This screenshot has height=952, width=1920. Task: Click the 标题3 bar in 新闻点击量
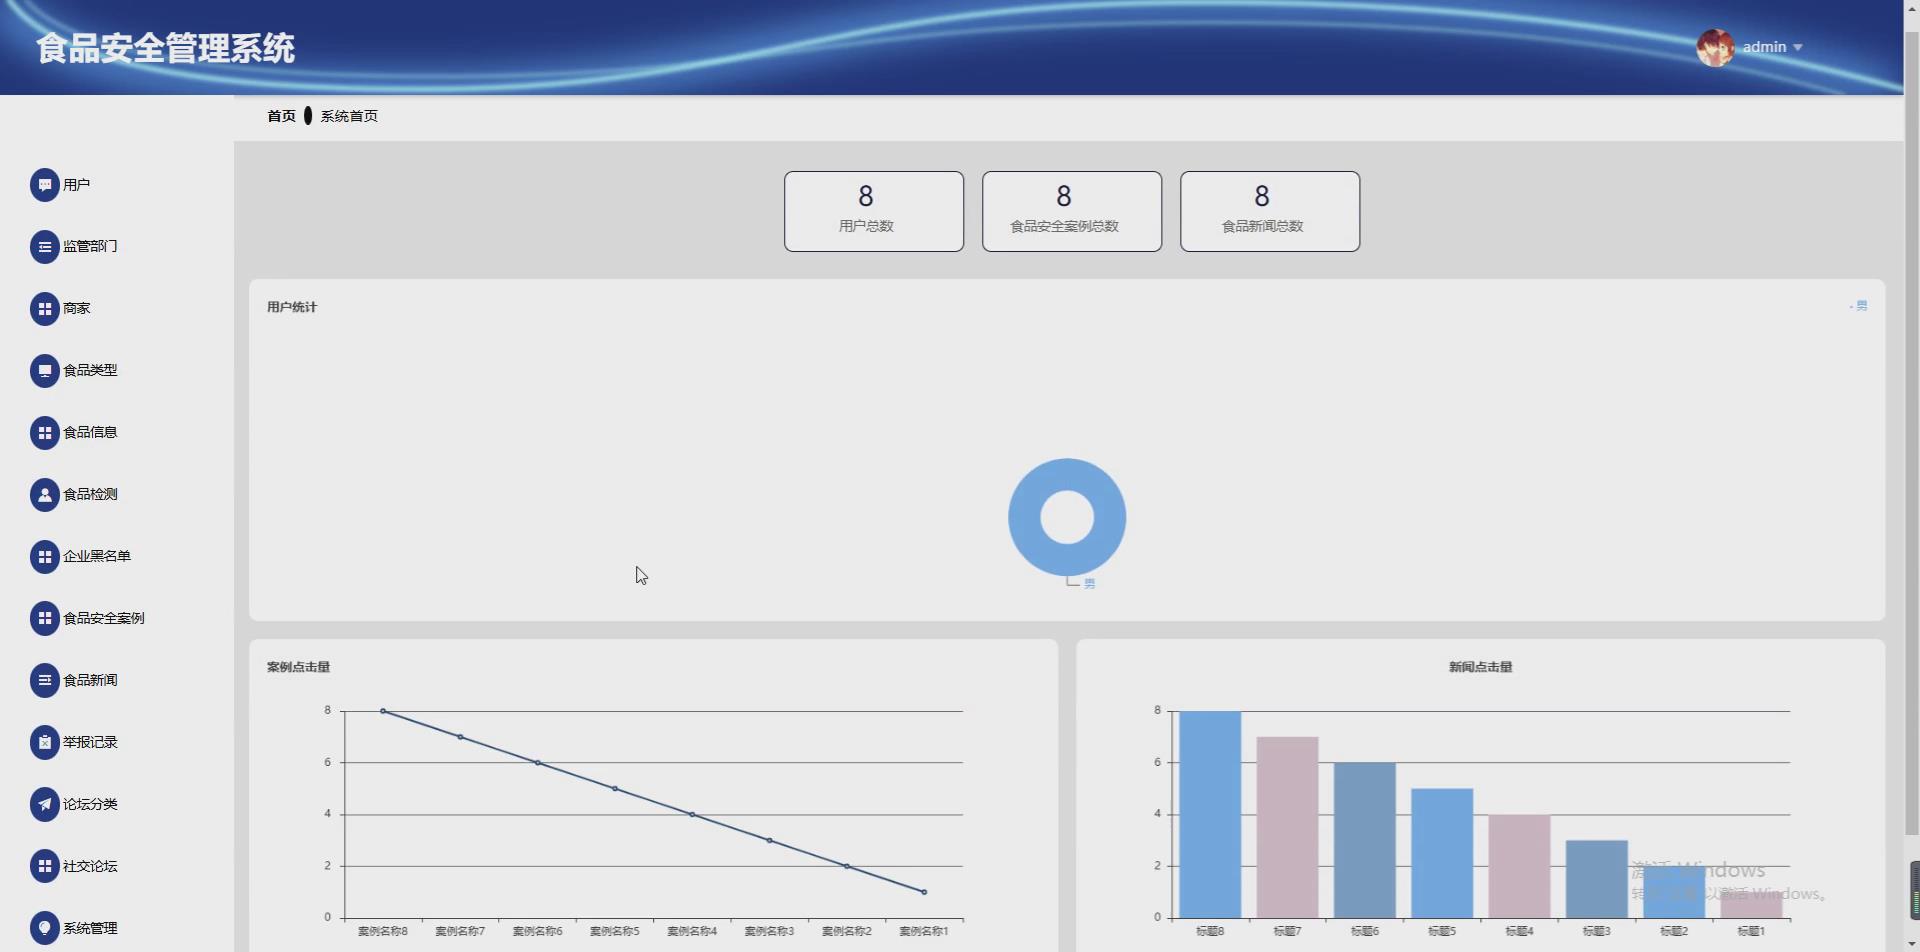[1596, 879]
